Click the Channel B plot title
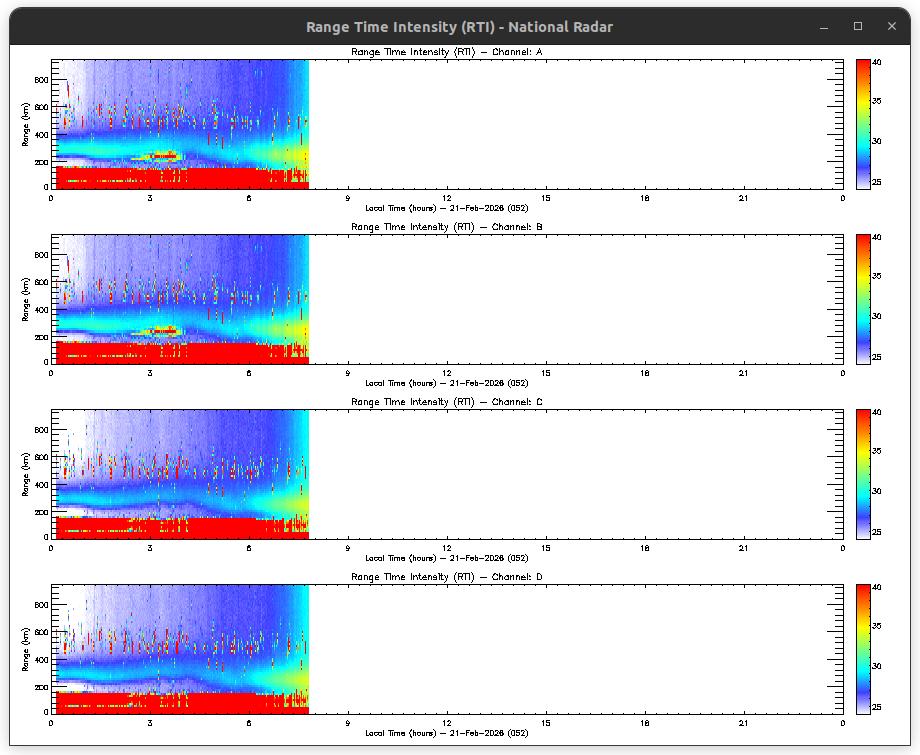This screenshot has width=920, height=755. click(x=446, y=227)
